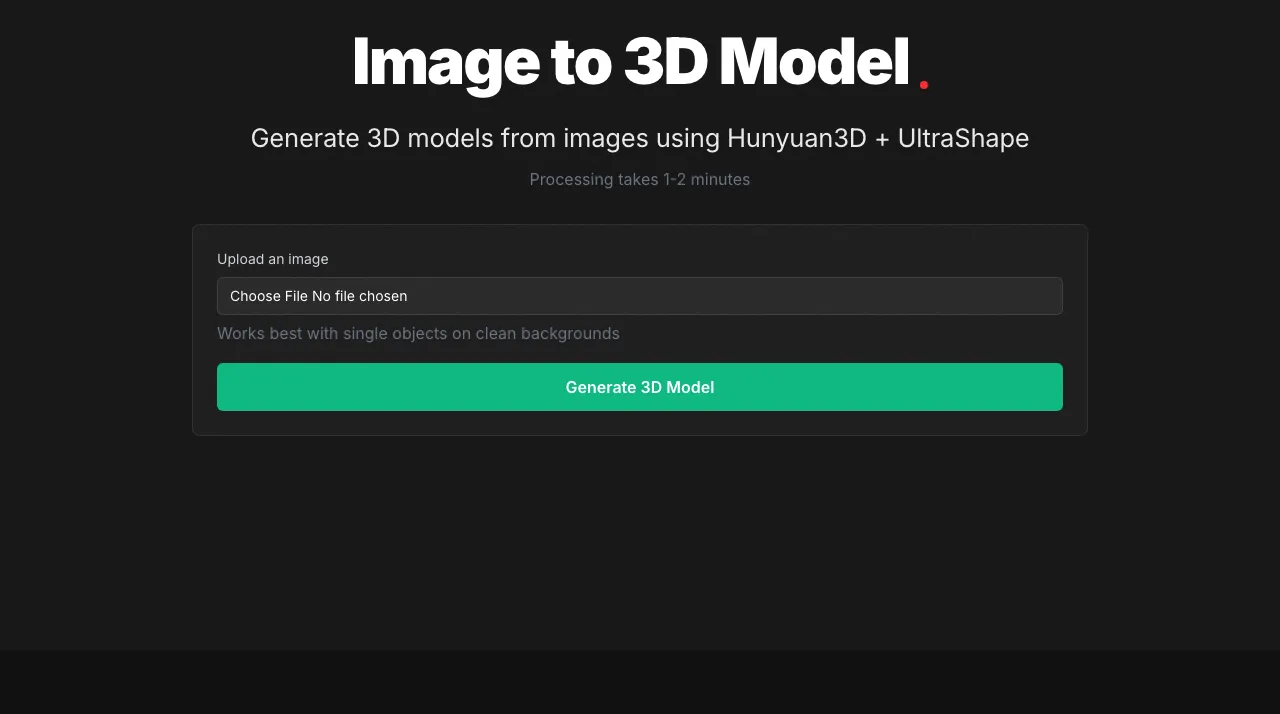Click the 'Processing takes 1-2 minutes' note

click(x=640, y=179)
